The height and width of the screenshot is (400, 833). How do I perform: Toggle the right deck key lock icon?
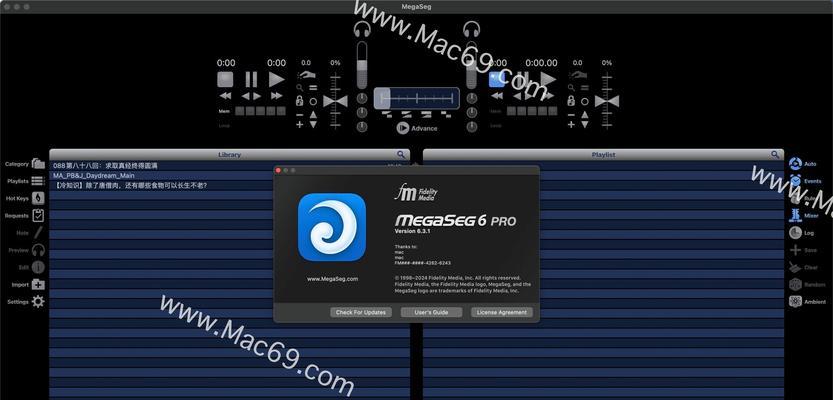(571, 101)
